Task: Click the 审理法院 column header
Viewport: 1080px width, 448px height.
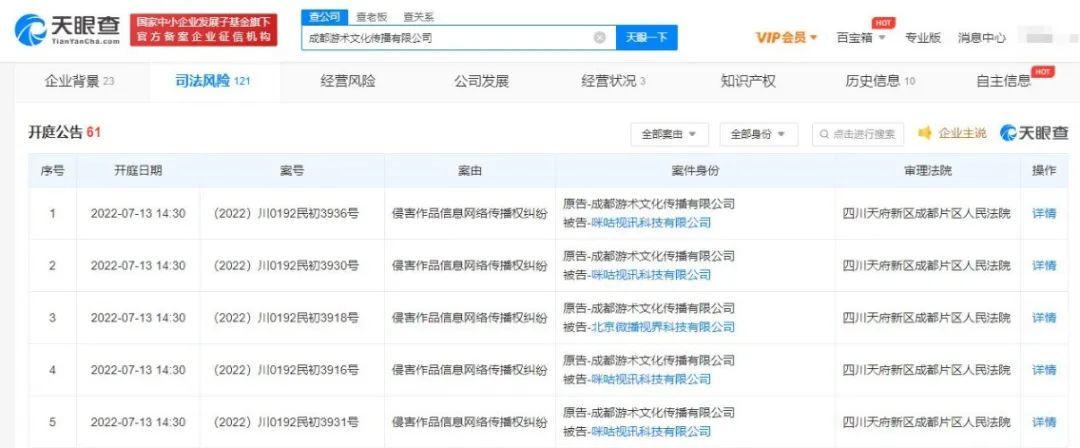Action: pyautogui.click(x=927, y=171)
